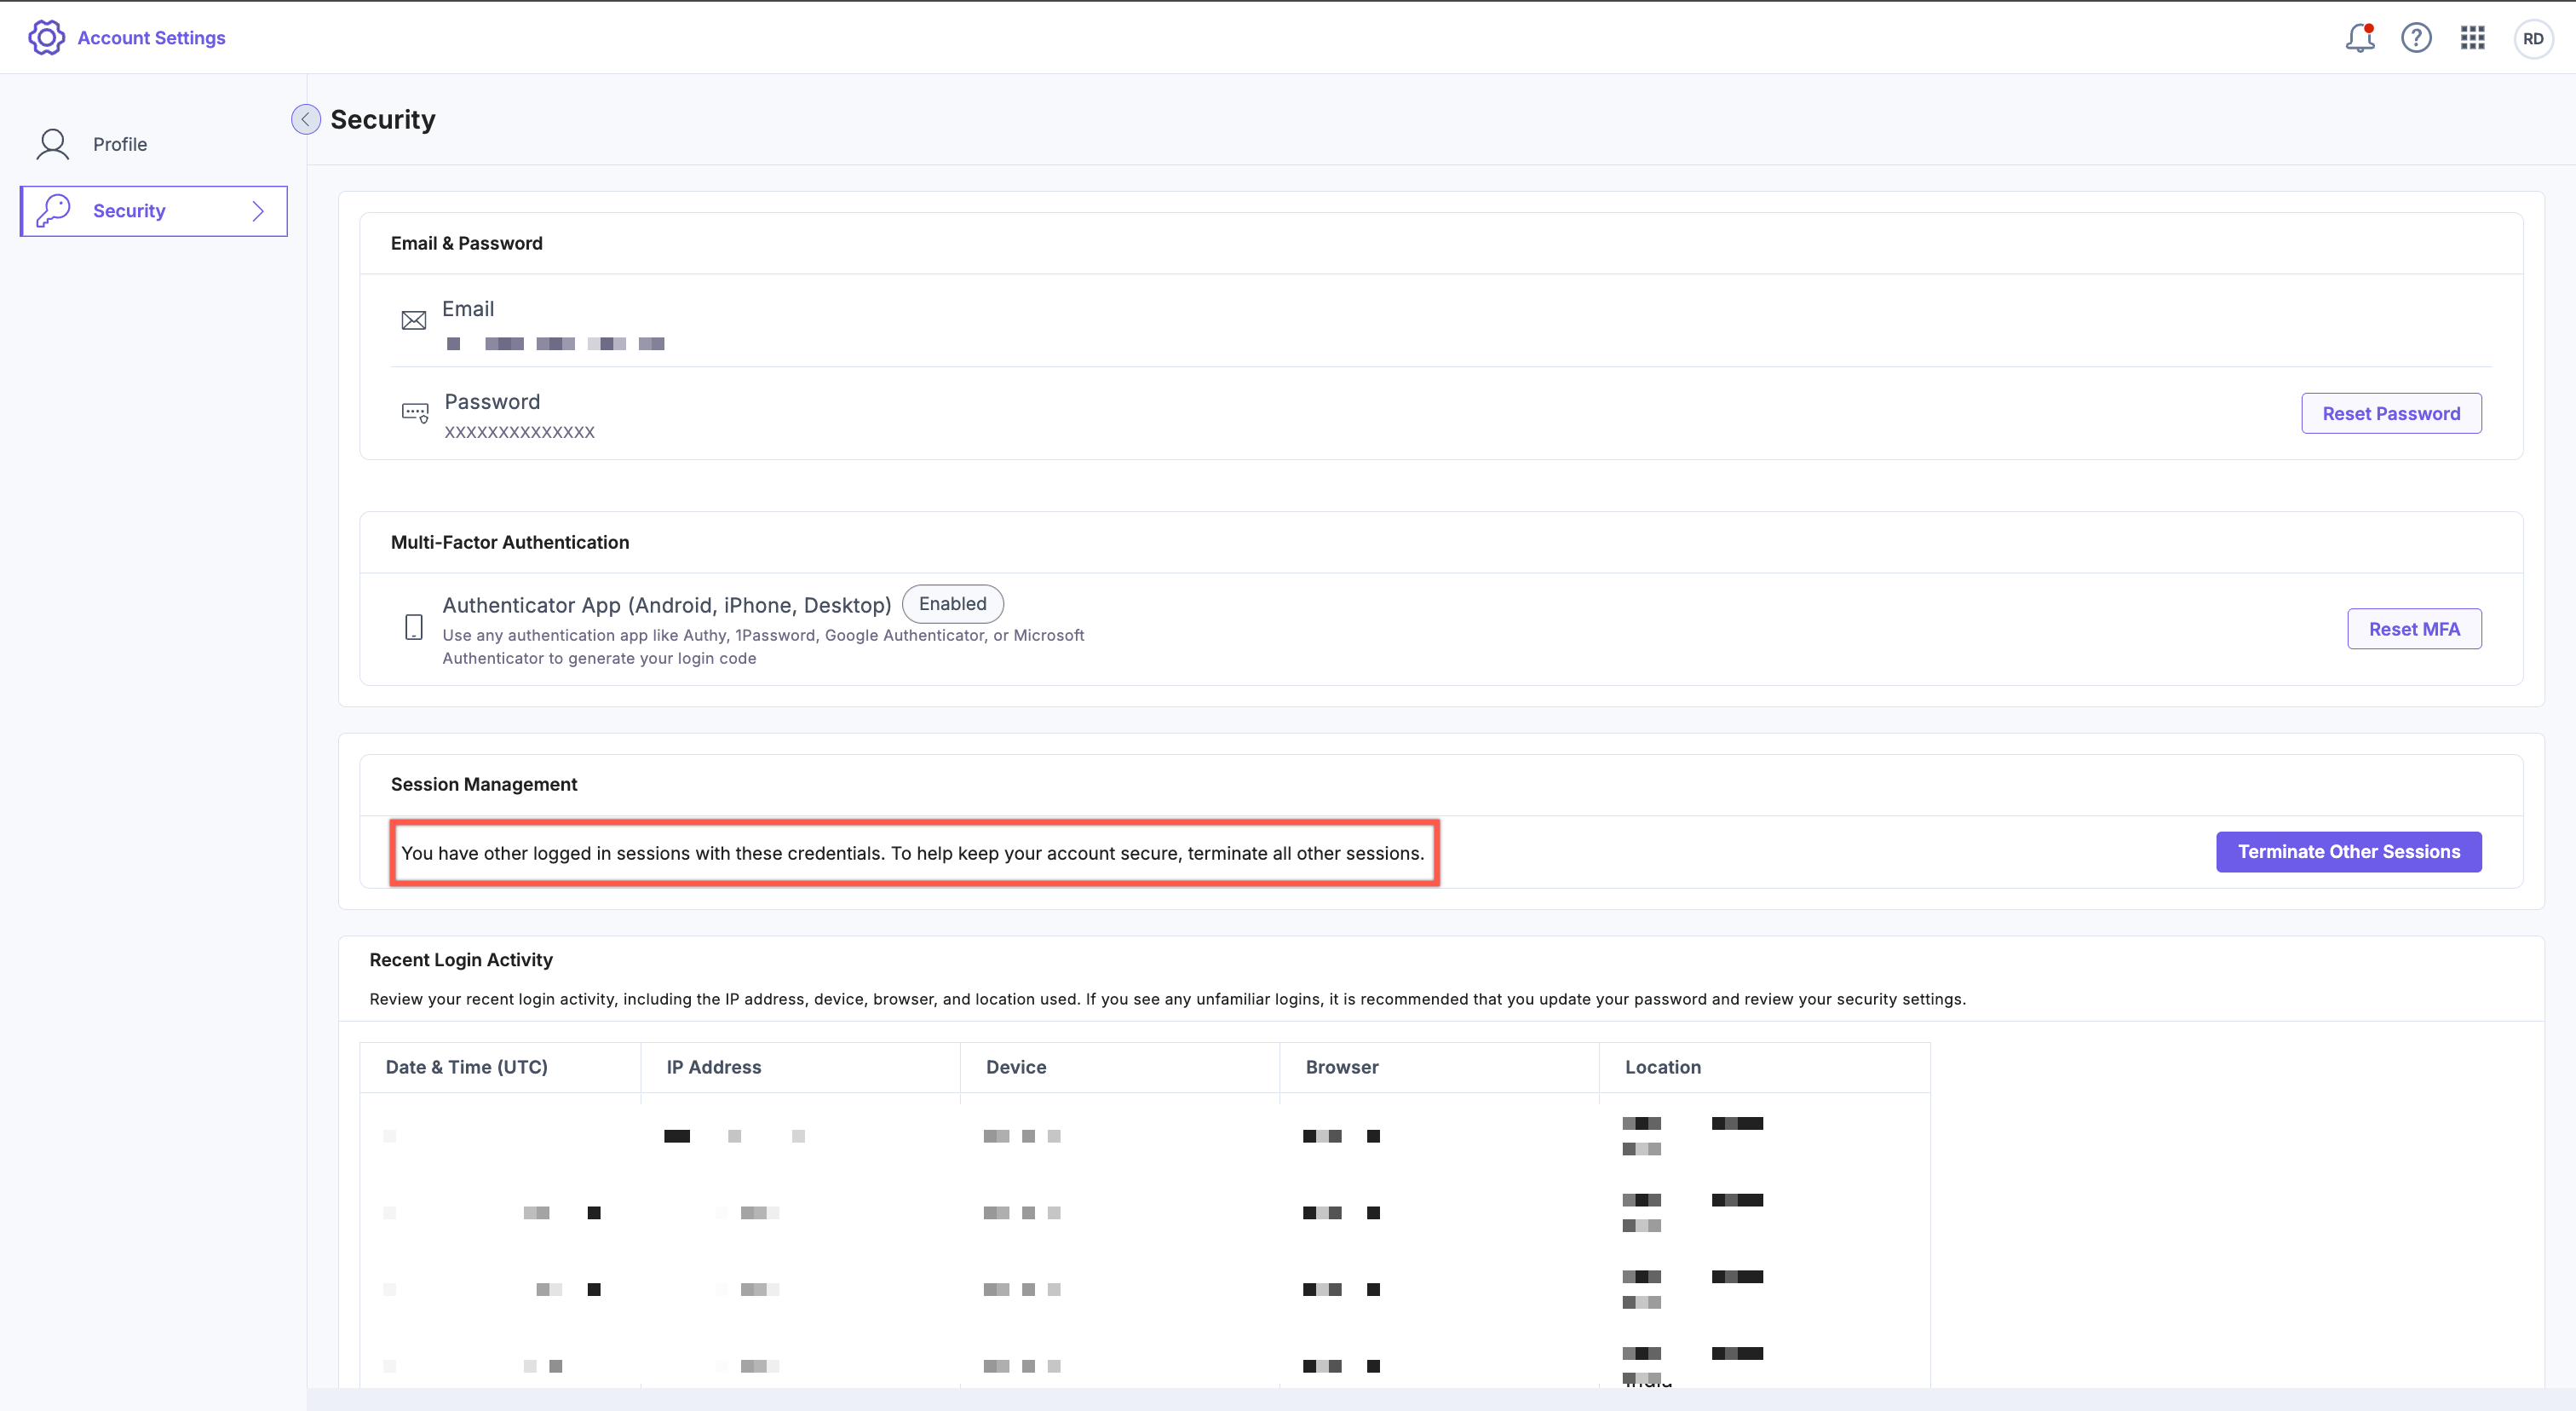The height and width of the screenshot is (1411, 2576).
Task: Open the notifications bell
Action: 2359,38
